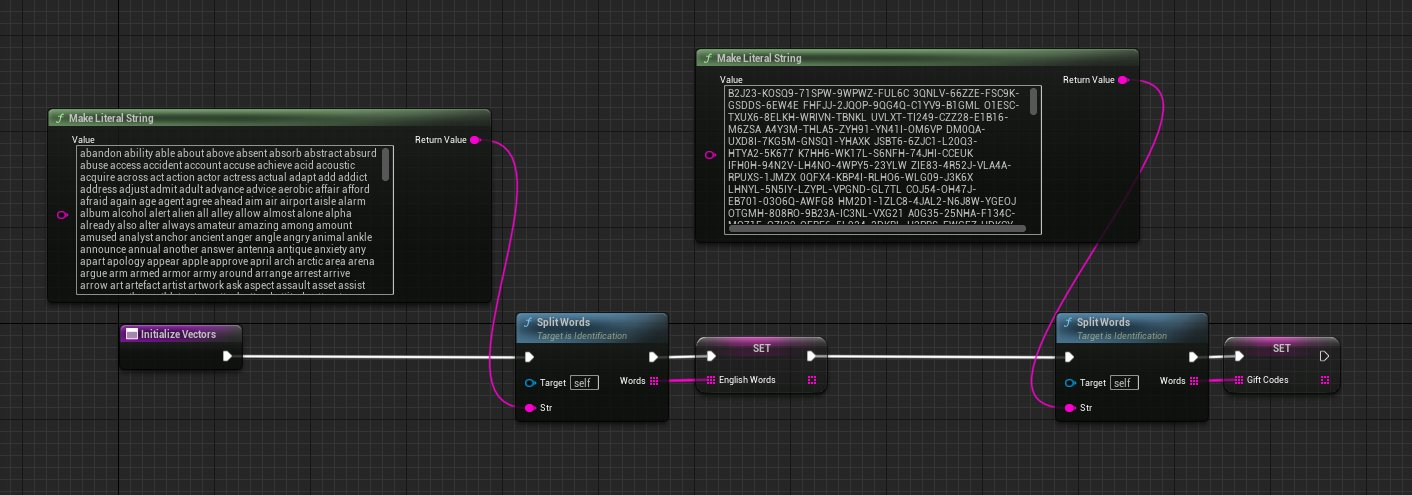Screen dimensions: 1412x495
Task: Click exec output pin of second Split Words node
Action: (x=1194, y=356)
